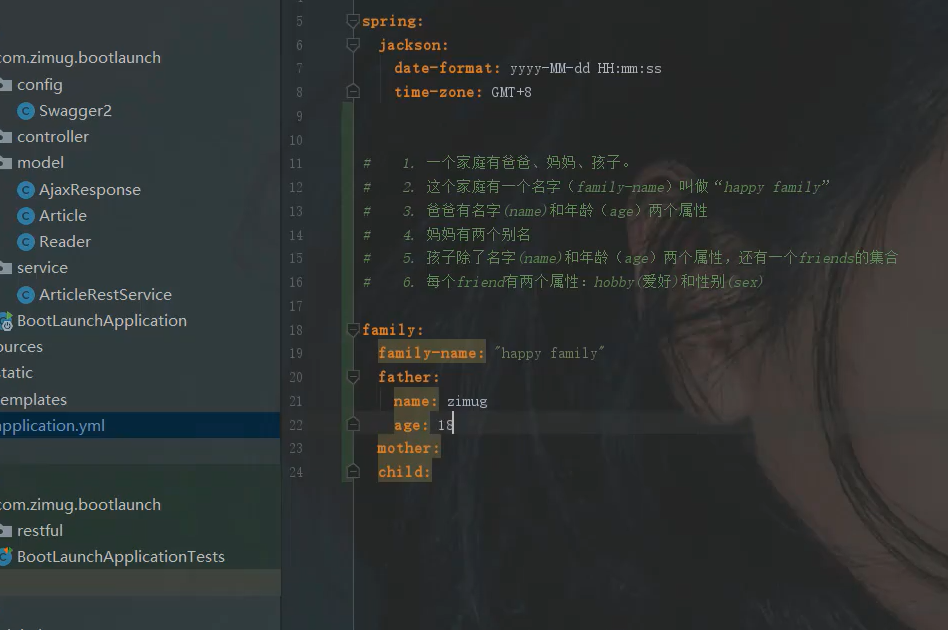Screen dimensions: 948x630
Task: Click the ArticleRestService class icon
Action: tap(25, 295)
